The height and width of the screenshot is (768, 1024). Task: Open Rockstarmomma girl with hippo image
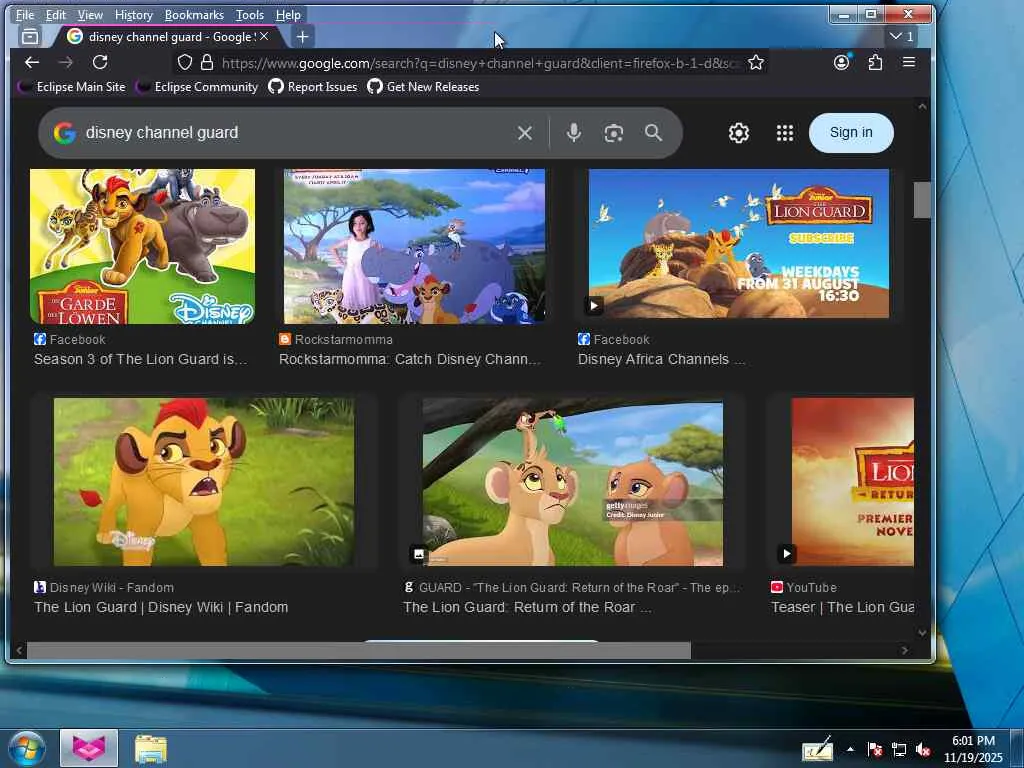tap(414, 246)
